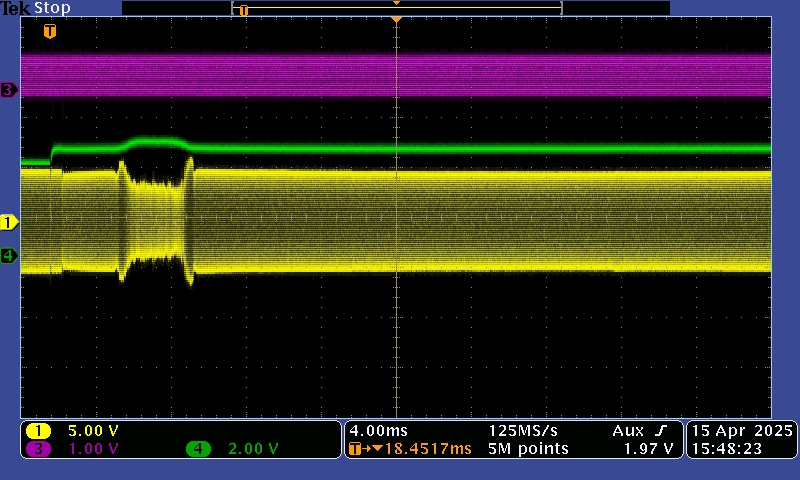Click the Stop acquisition status
Viewport: 800px width, 480px height.
(x=53, y=8)
